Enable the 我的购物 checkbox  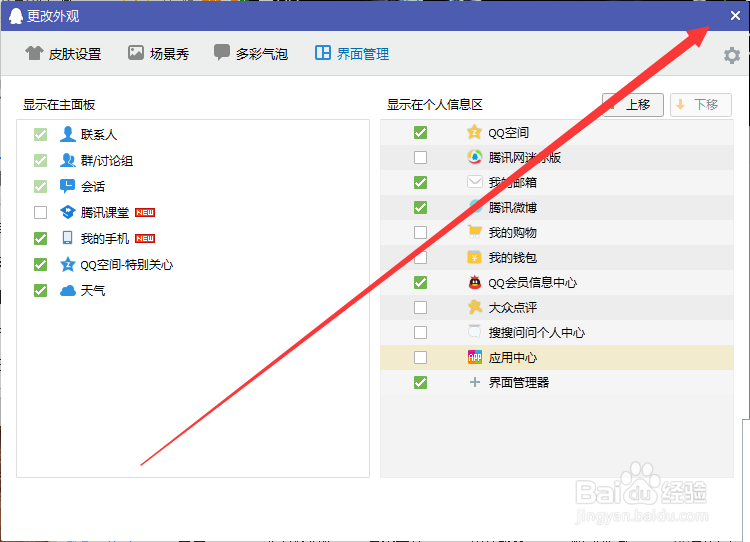420,232
